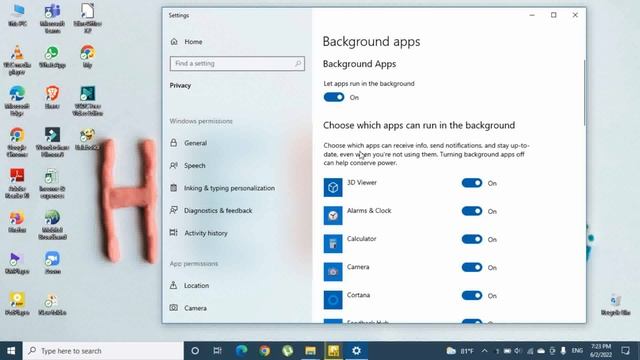Open volume control in system tray
The width and height of the screenshot is (640, 360).
coord(518,351)
